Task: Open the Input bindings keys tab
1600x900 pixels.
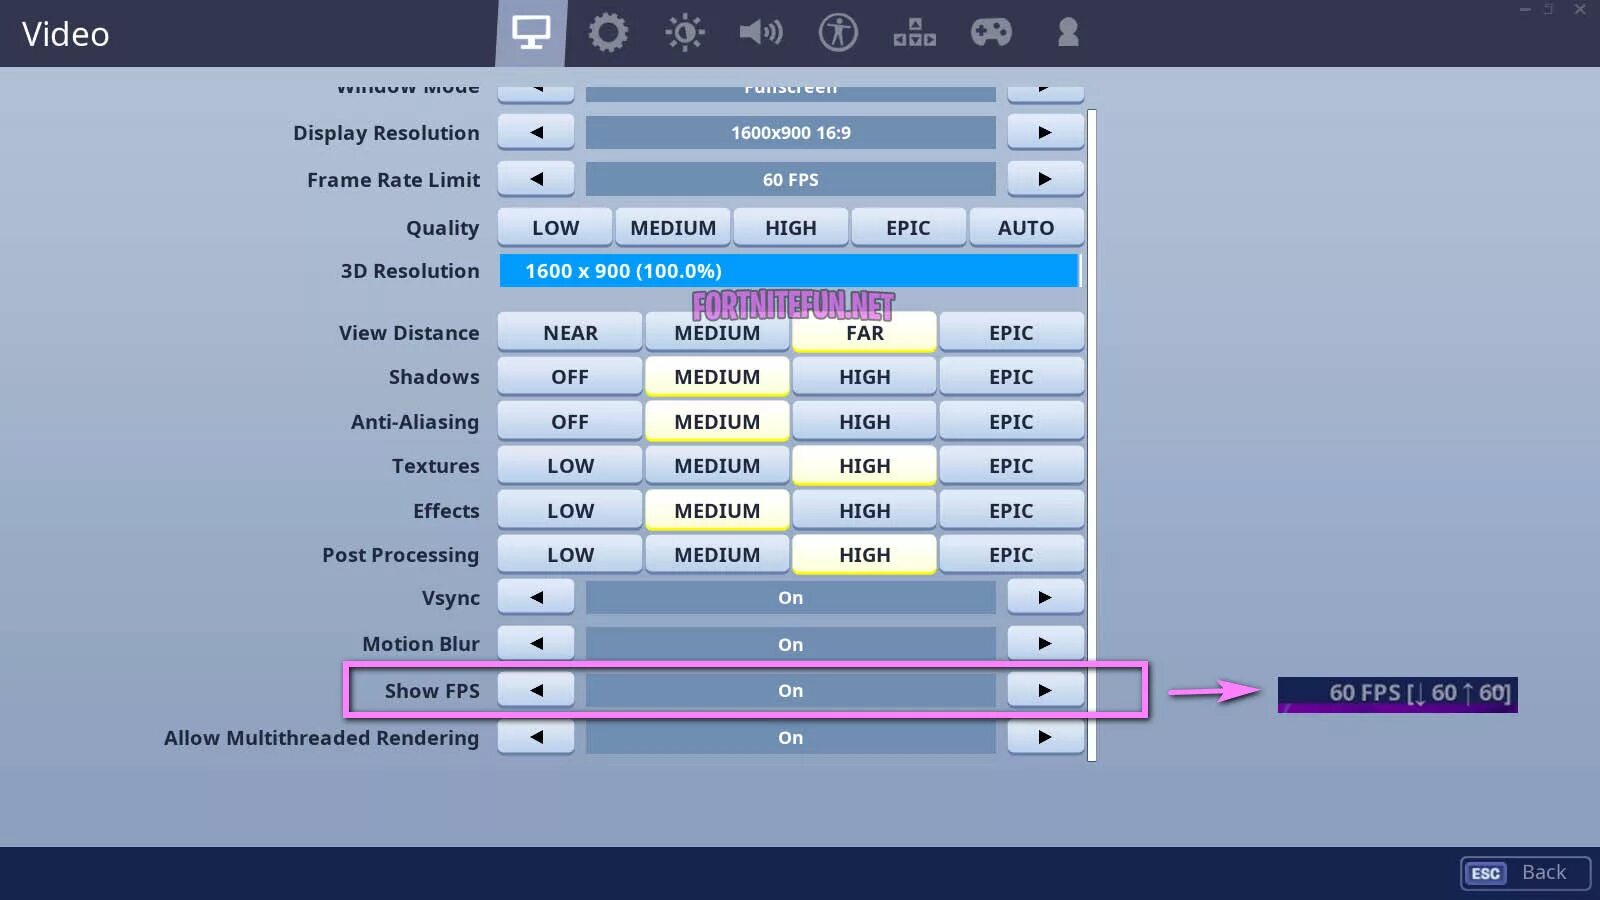Action: click(x=915, y=33)
